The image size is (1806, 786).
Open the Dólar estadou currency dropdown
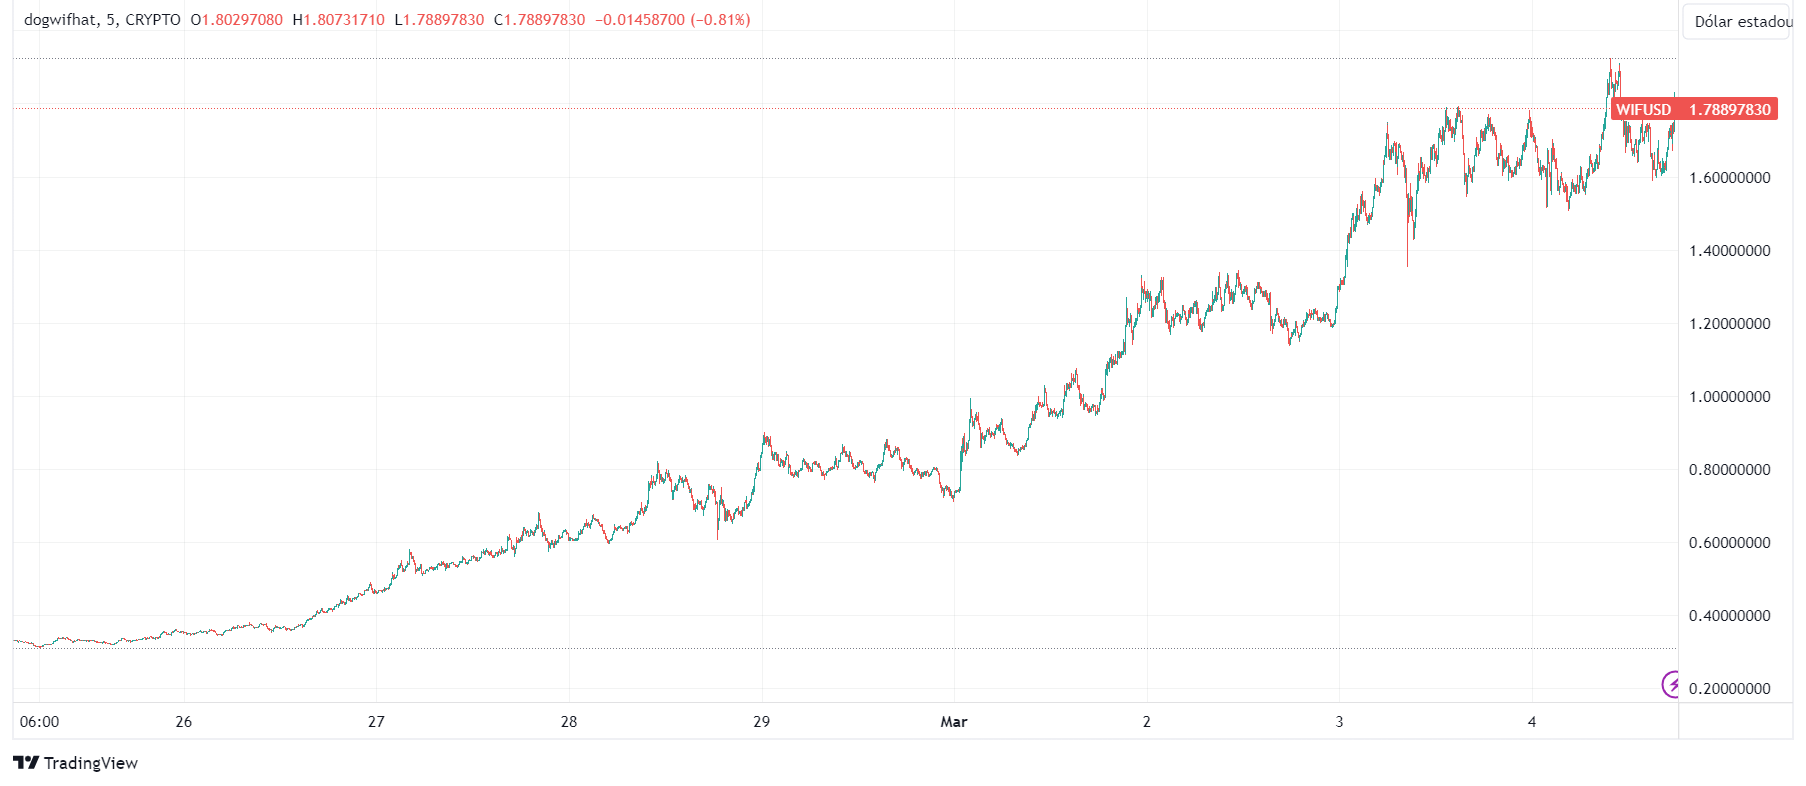(x=1741, y=22)
